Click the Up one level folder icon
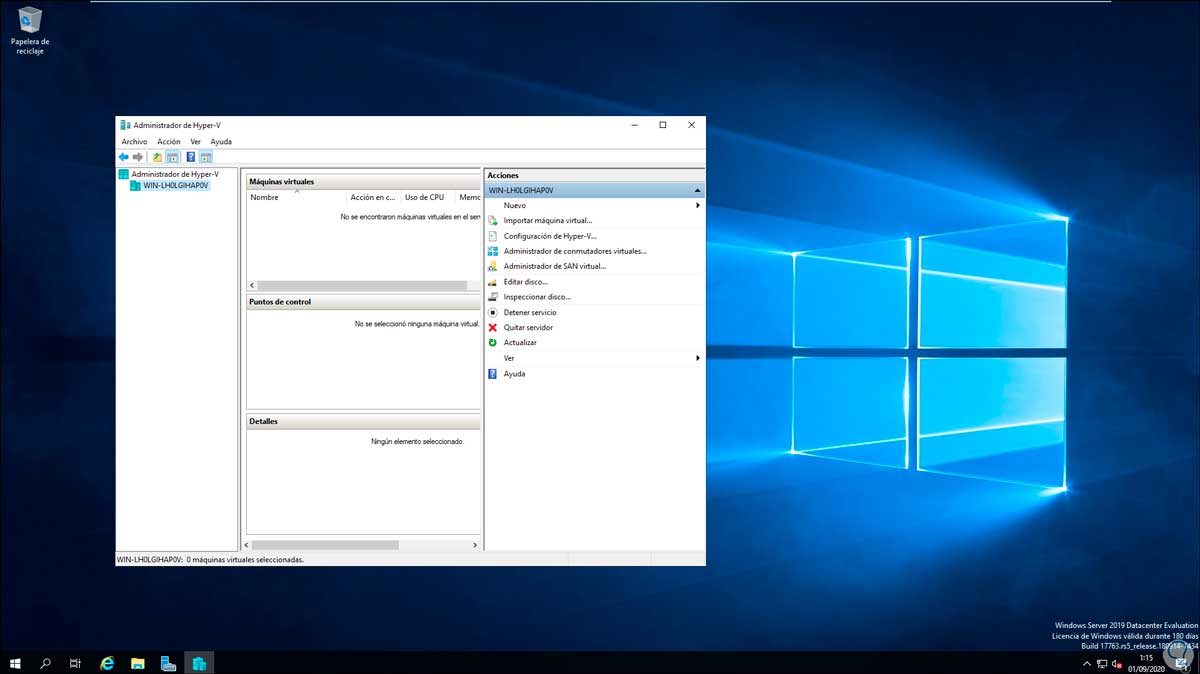The image size is (1200, 674). (x=157, y=157)
